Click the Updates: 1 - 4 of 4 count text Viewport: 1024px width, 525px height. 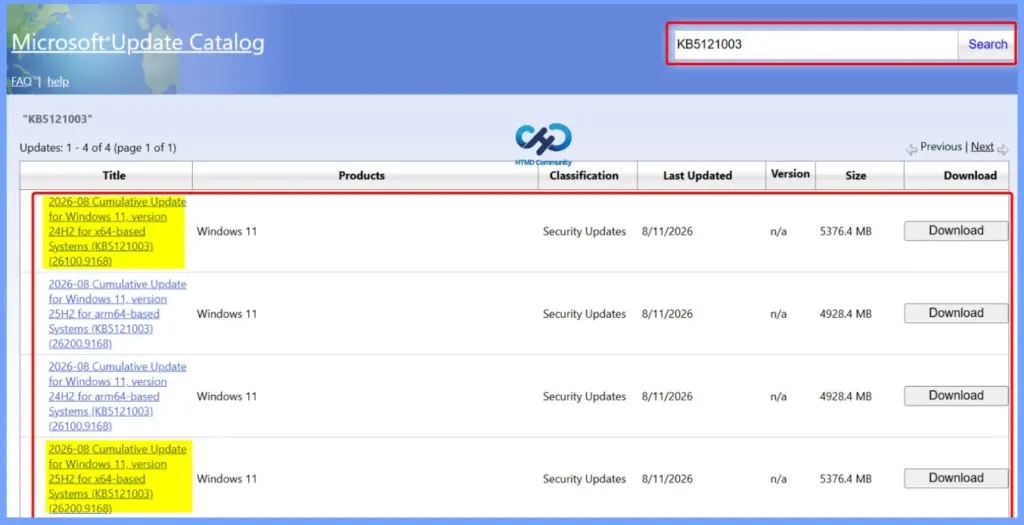[x=98, y=148]
